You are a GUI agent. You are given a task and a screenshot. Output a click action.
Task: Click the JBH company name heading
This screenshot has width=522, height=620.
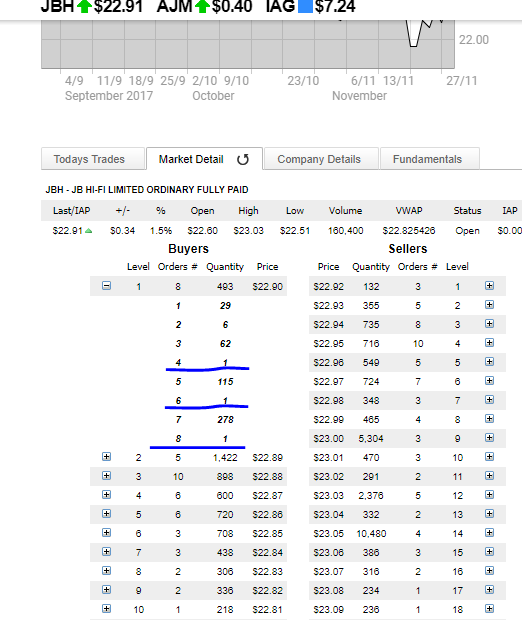(x=147, y=190)
